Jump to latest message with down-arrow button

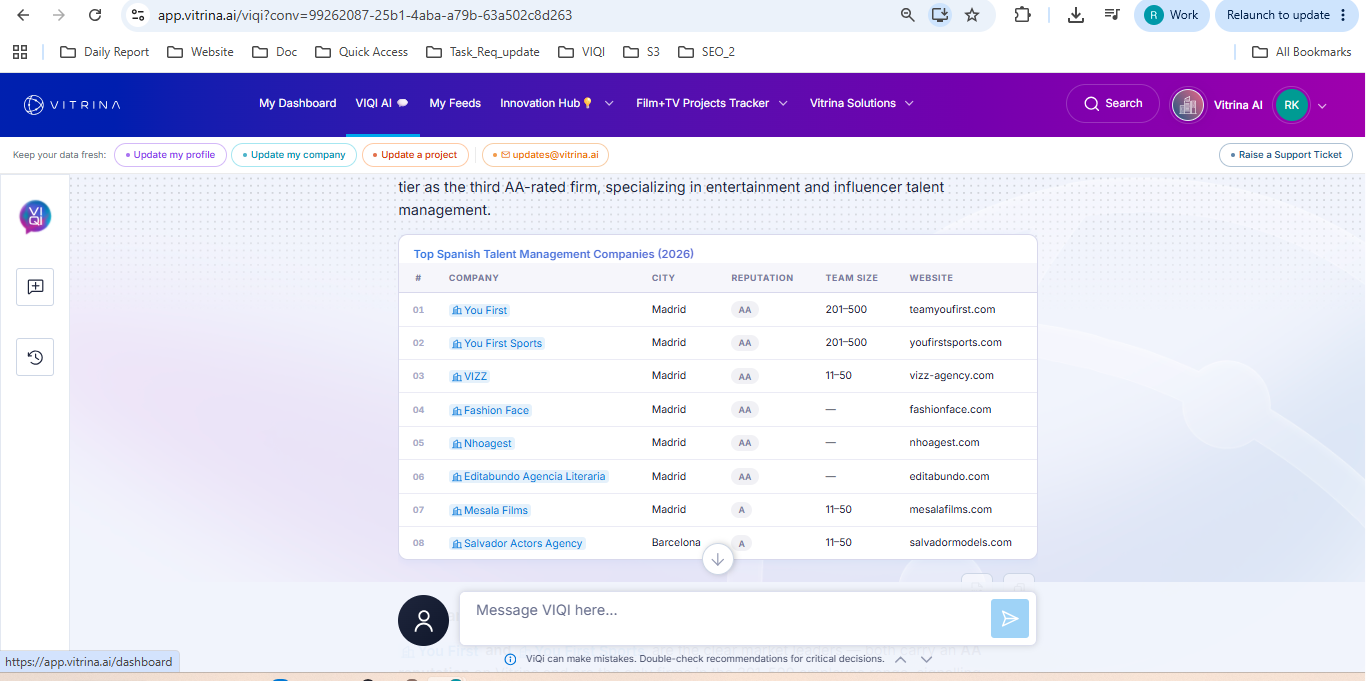pyautogui.click(x=718, y=559)
